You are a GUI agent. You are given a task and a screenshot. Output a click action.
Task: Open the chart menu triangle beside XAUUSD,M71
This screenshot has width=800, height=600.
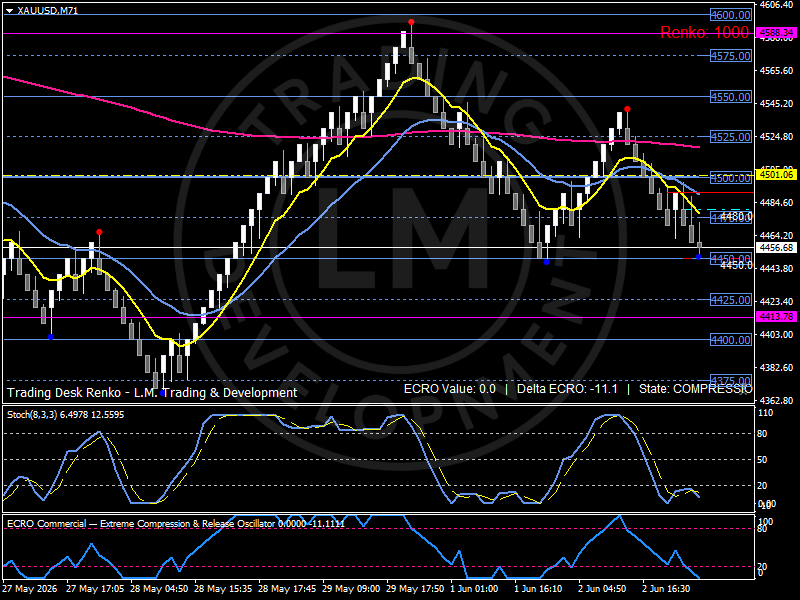(x=9, y=11)
